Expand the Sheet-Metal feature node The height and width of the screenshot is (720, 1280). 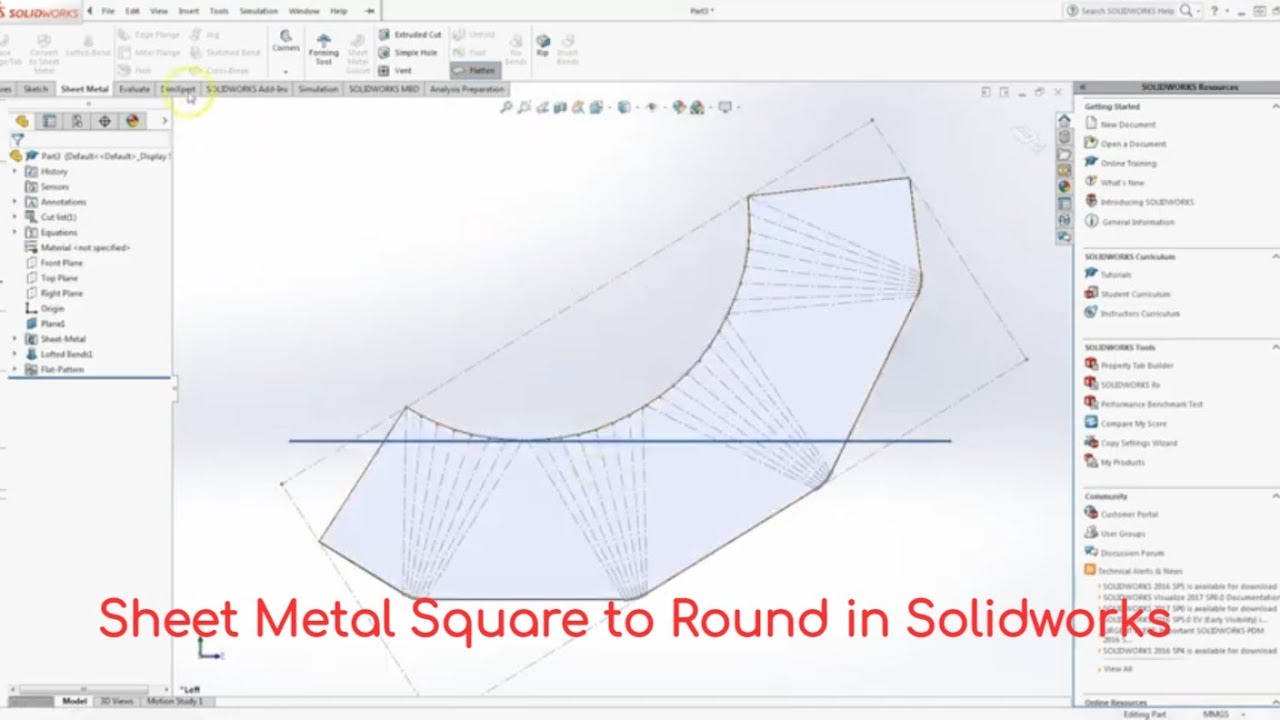(x=15, y=339)
